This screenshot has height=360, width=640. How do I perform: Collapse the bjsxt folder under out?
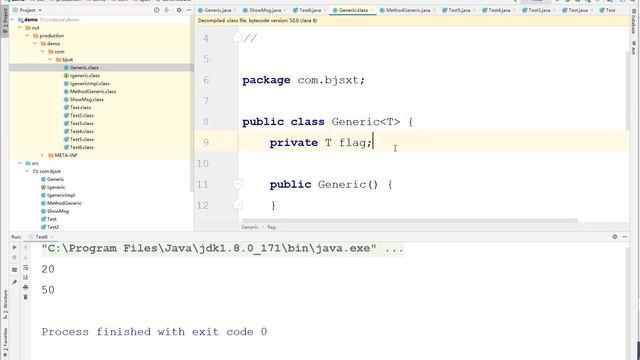click(50, 60)
